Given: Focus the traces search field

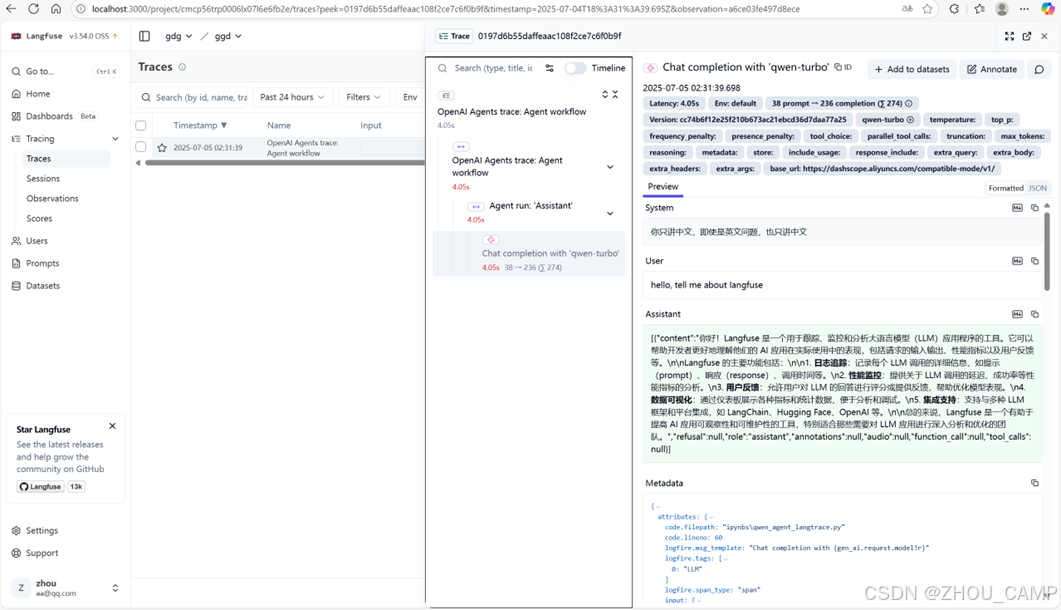Looking at the screenshot, I should [x=192, y=97].
